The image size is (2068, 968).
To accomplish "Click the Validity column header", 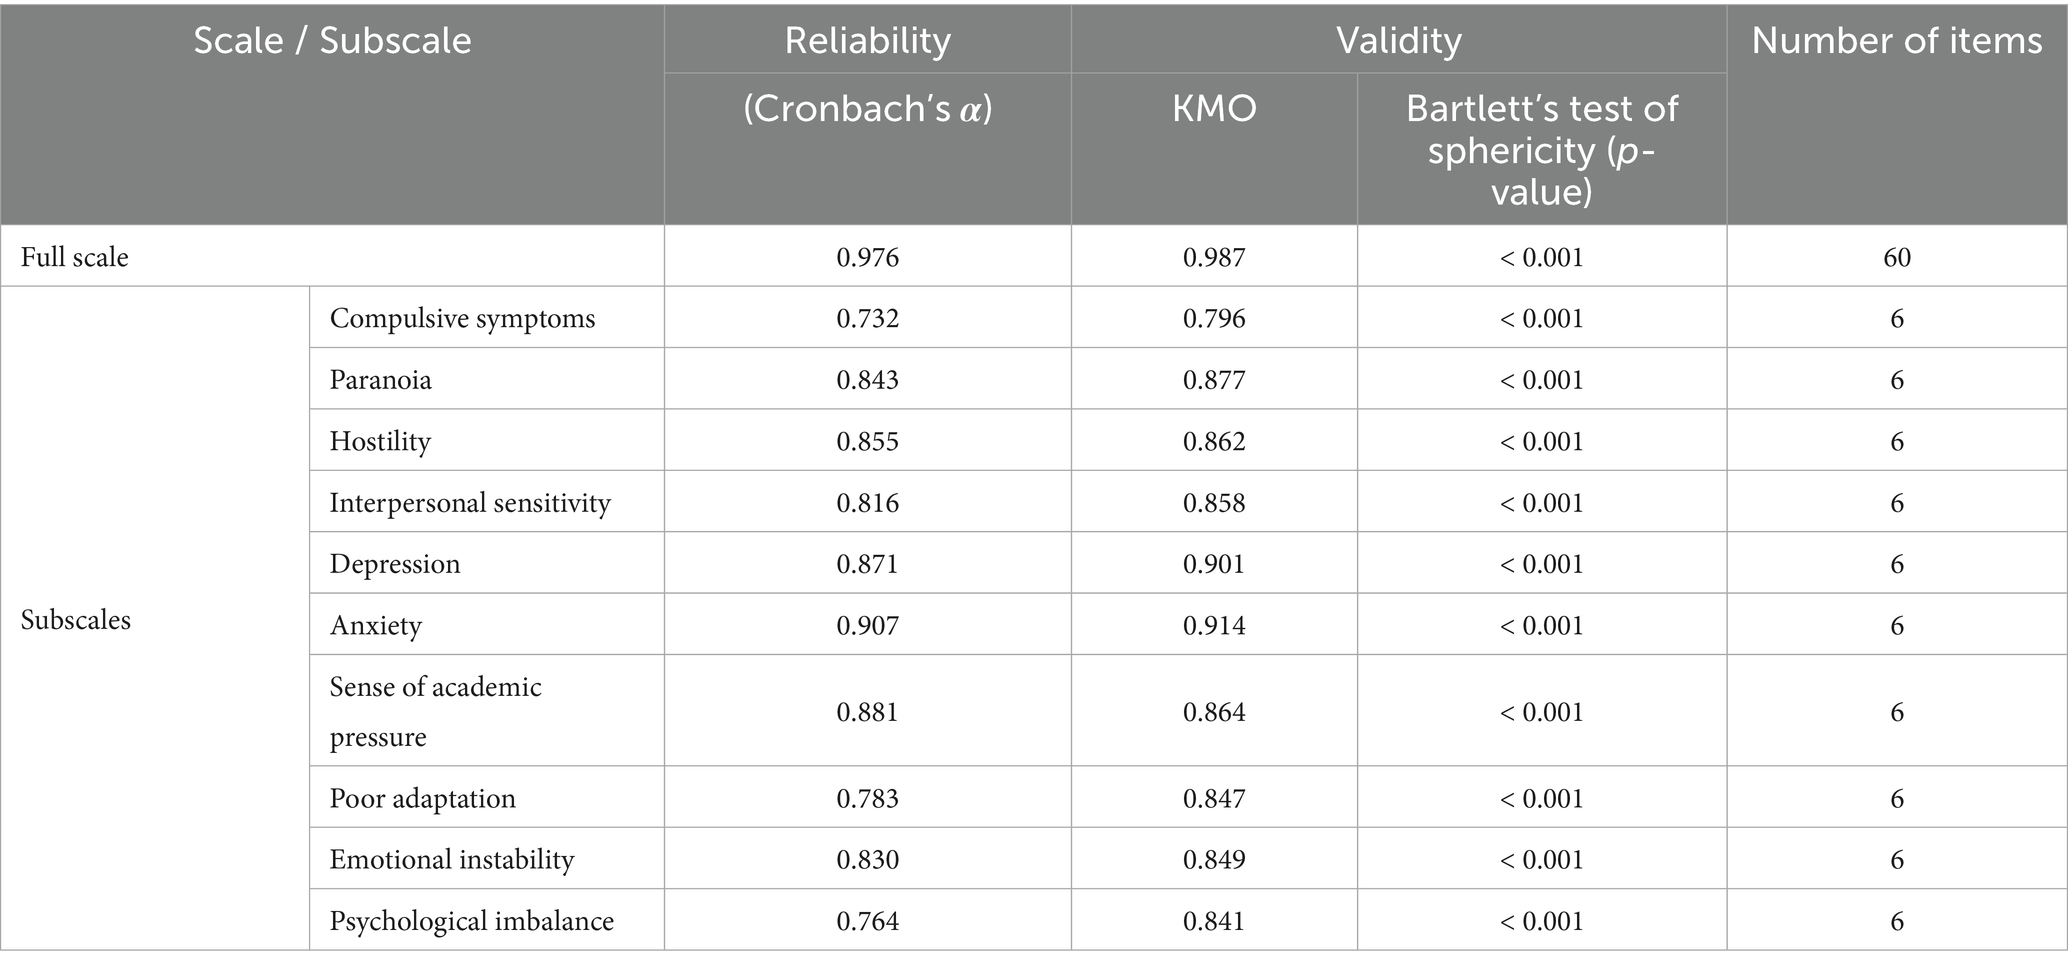I will click(1398, 41).
